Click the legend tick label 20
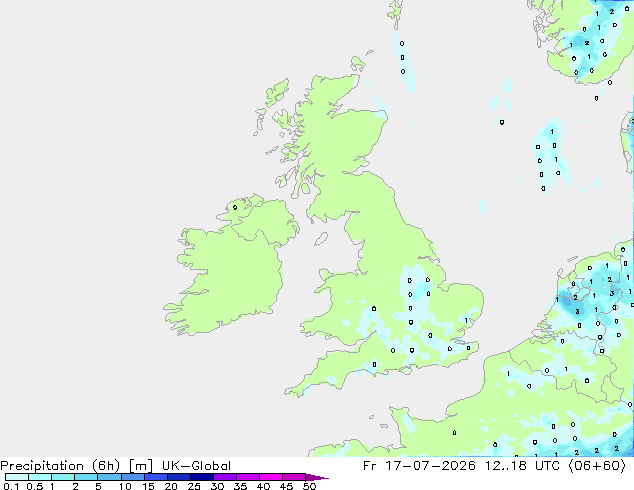 171,486
